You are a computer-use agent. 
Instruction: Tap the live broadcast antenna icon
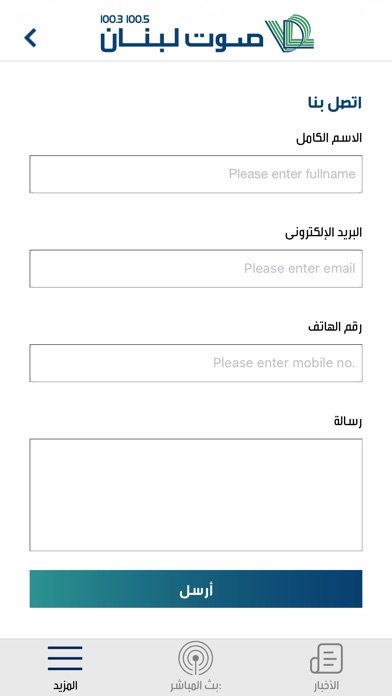tap(196, 658)
